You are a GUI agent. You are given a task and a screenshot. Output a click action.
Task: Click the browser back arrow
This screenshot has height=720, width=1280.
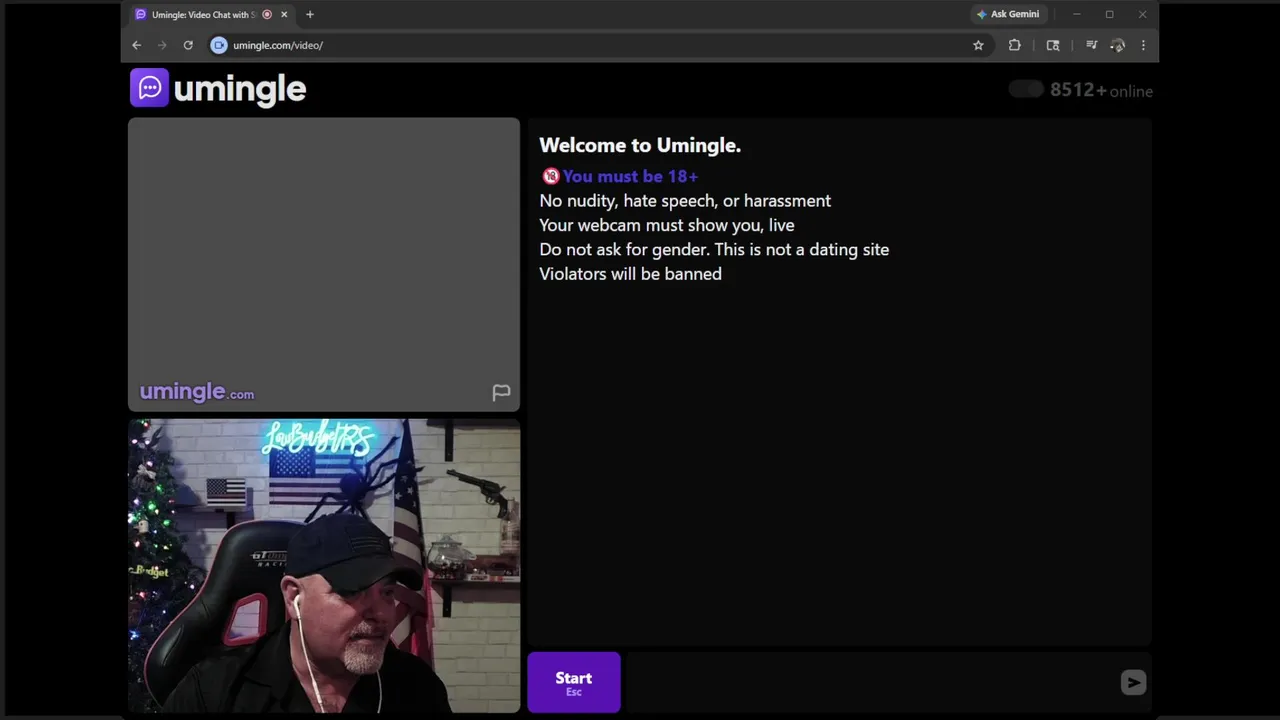[137, 45]
